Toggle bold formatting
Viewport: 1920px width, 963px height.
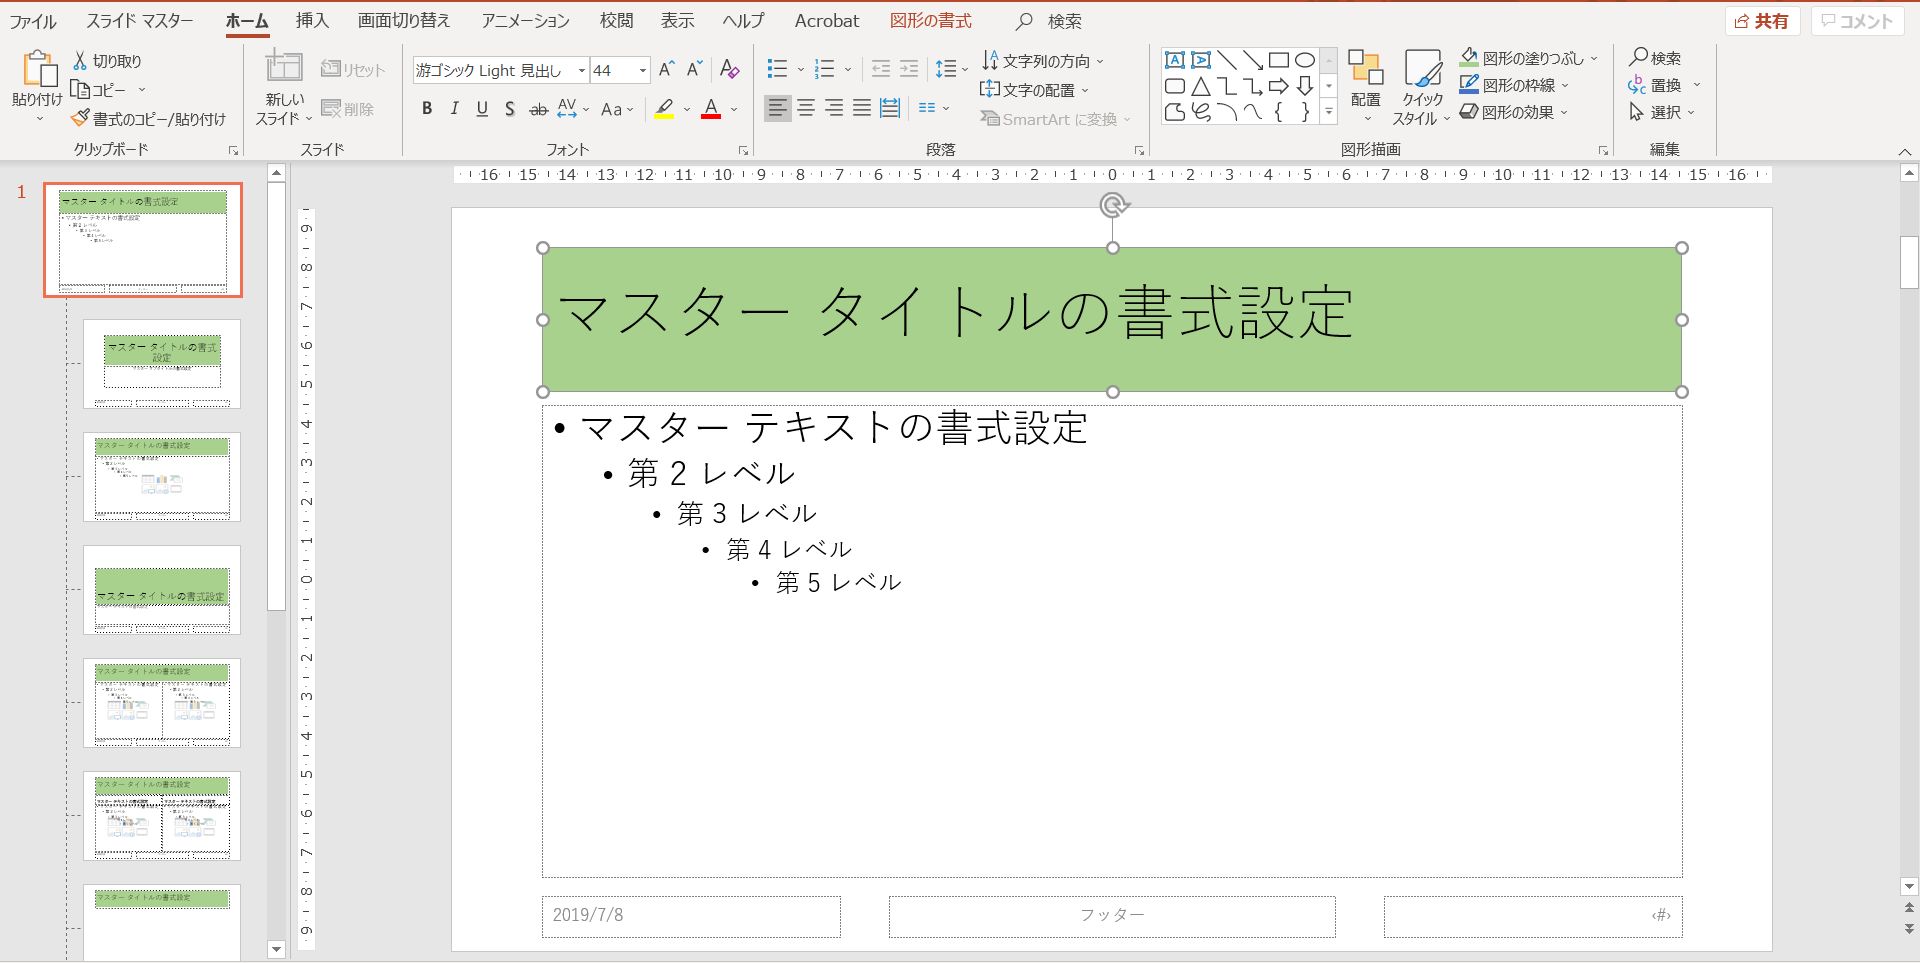click(426, 109)
